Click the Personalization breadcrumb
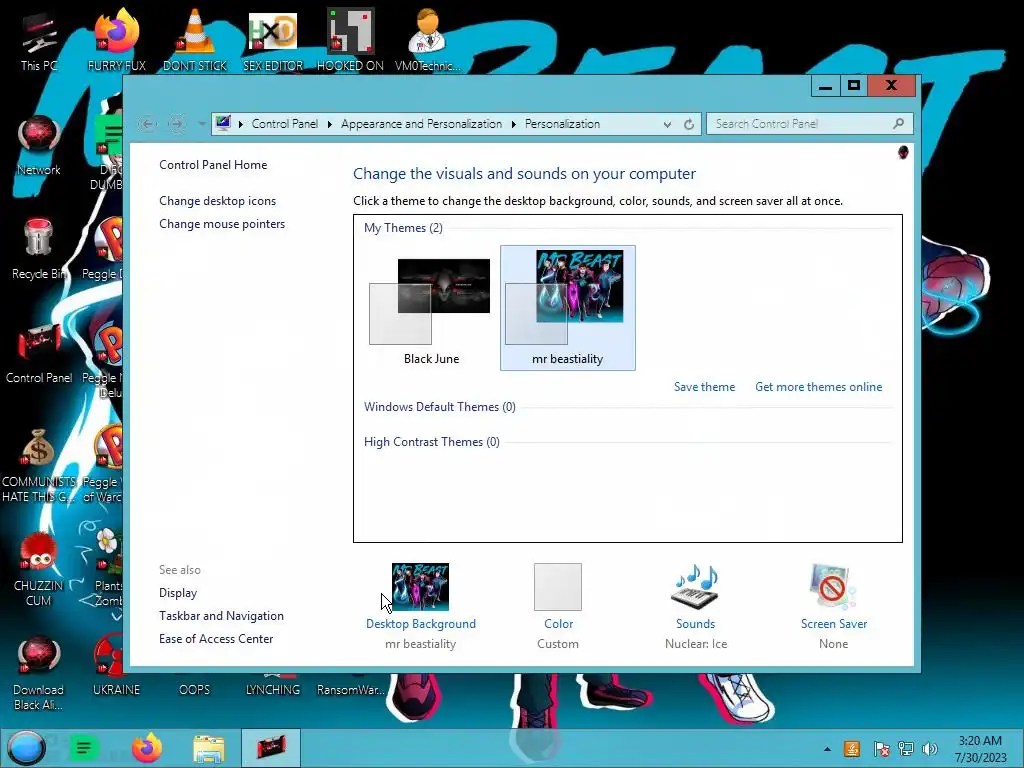 562,124
